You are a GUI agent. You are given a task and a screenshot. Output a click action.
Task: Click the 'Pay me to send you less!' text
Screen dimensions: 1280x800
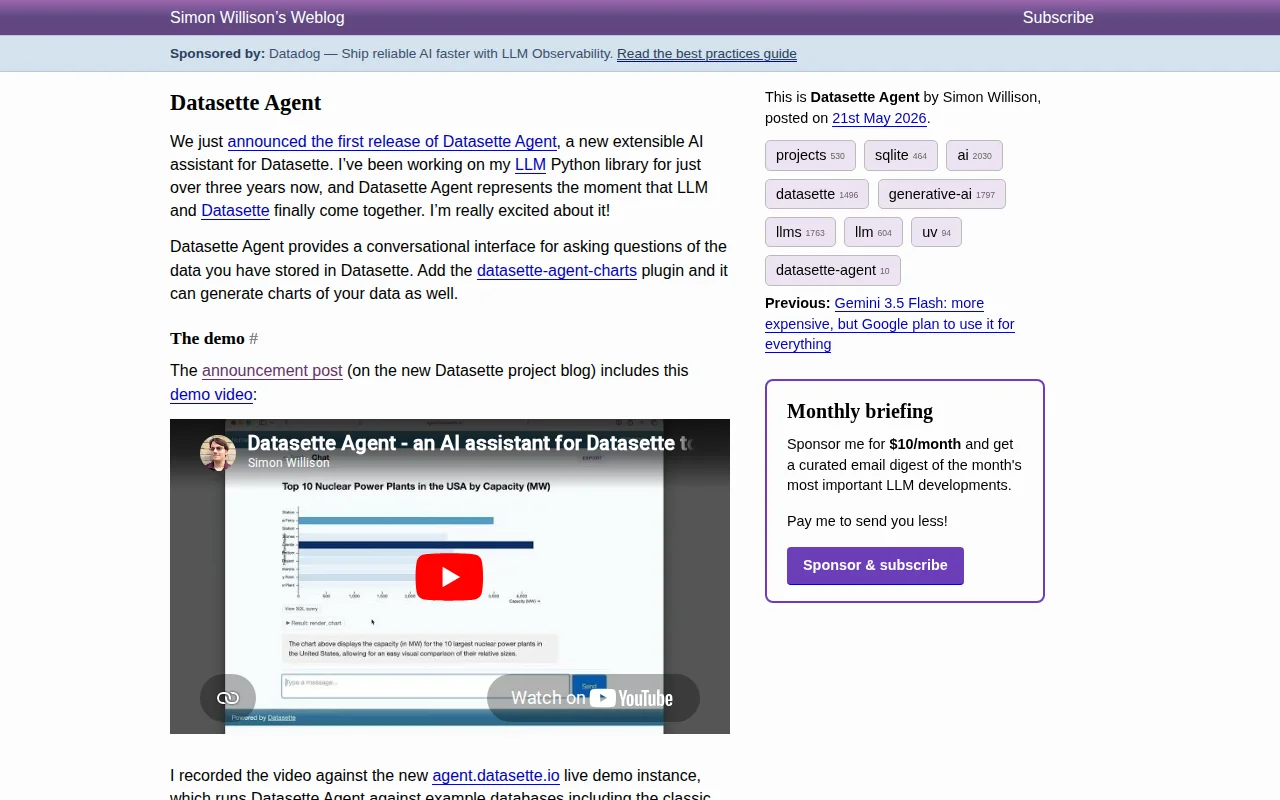[x=867, y=521]
